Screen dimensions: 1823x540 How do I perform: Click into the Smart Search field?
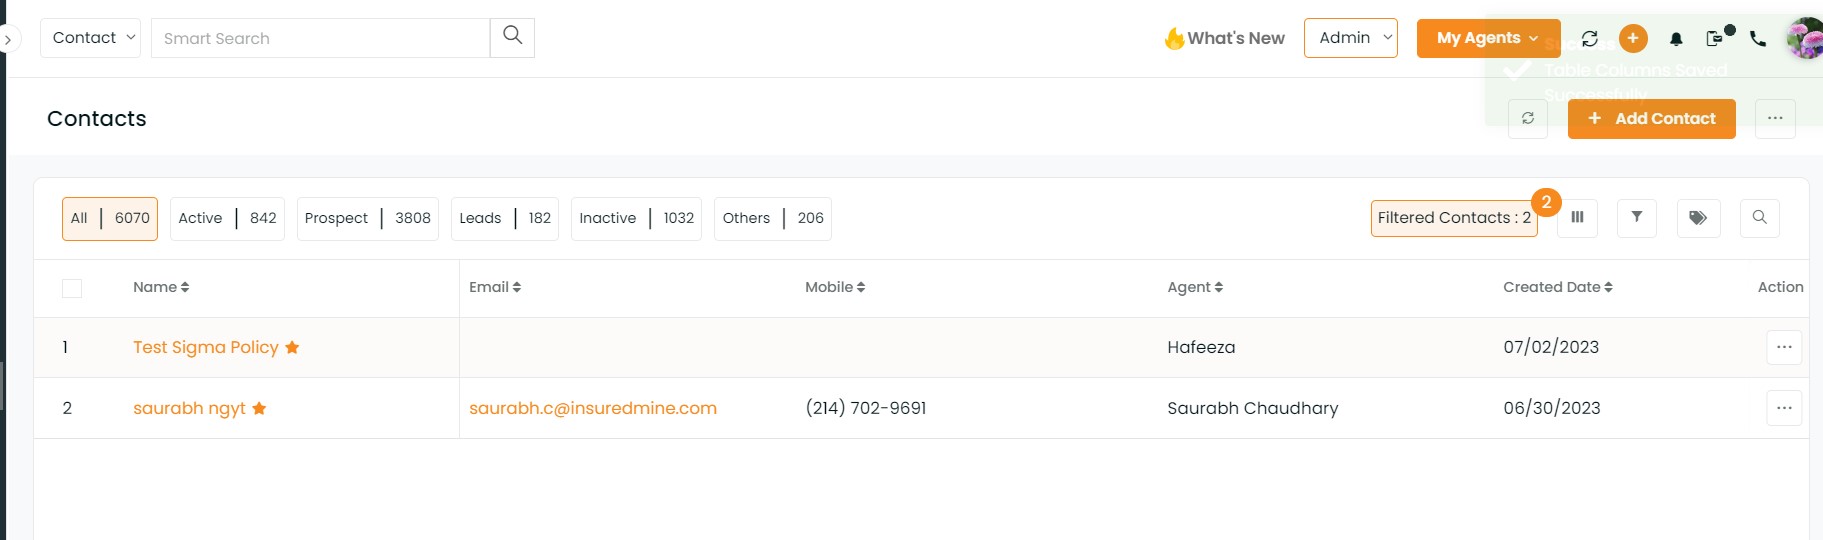[x=320, y=38]
